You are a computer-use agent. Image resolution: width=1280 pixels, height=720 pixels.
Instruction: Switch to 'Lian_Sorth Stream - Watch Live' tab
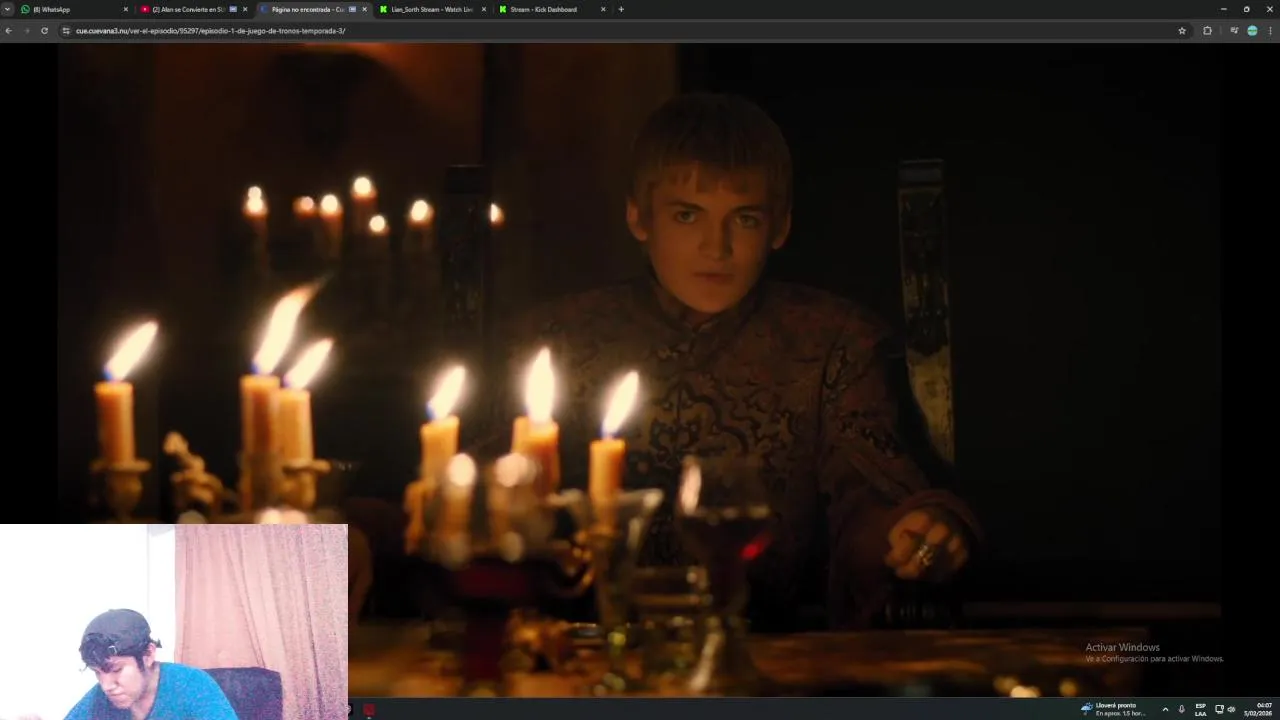[431, 9]
